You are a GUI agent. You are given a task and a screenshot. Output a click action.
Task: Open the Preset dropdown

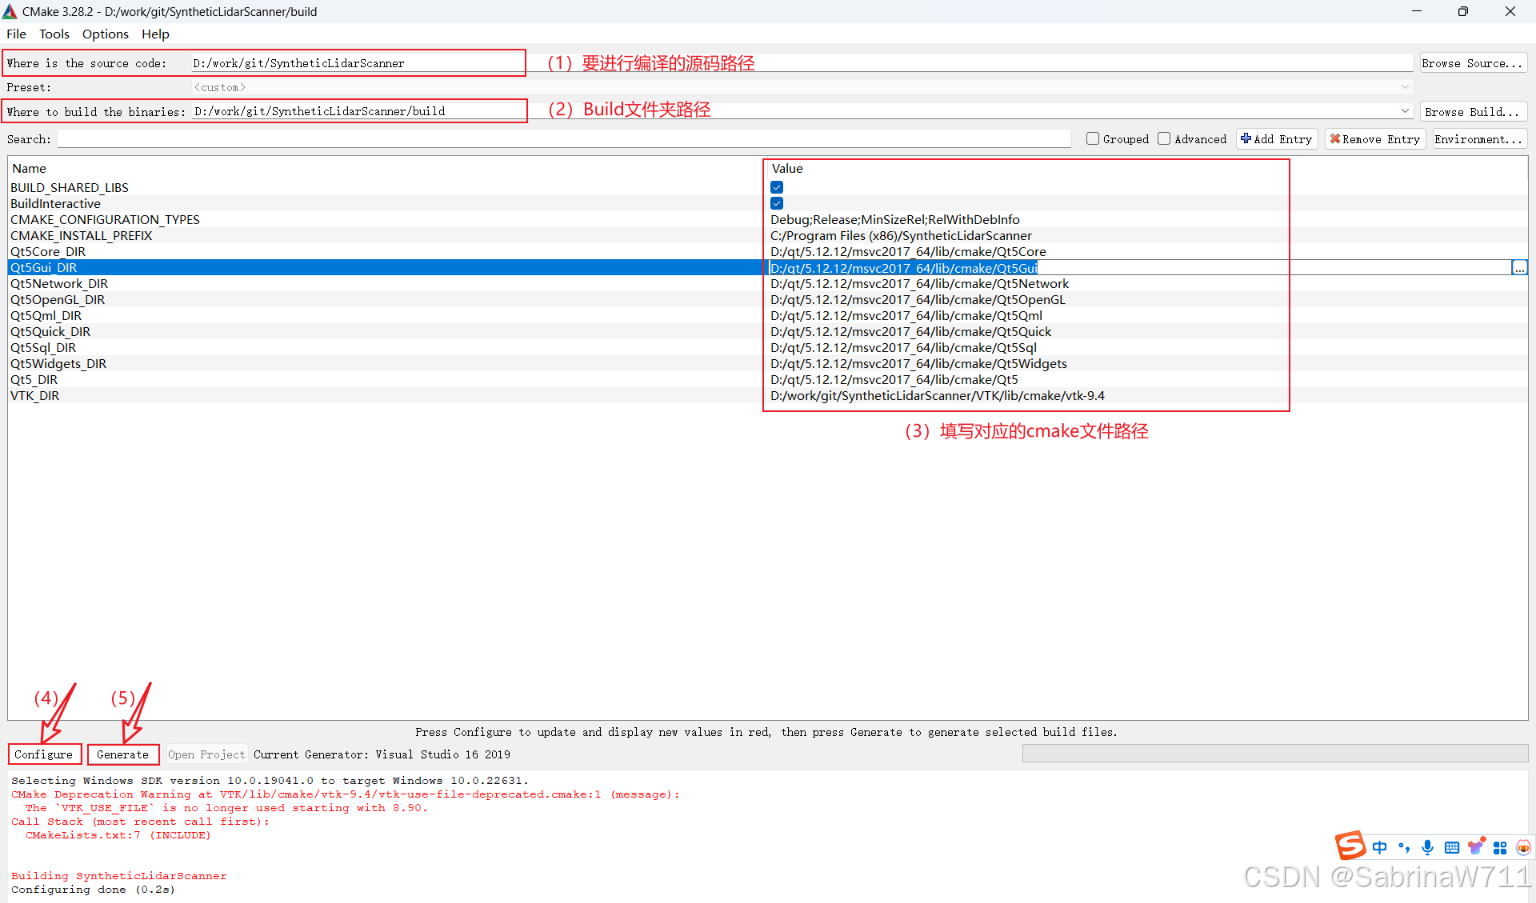pyautogui.click(x=1405, y=86)
